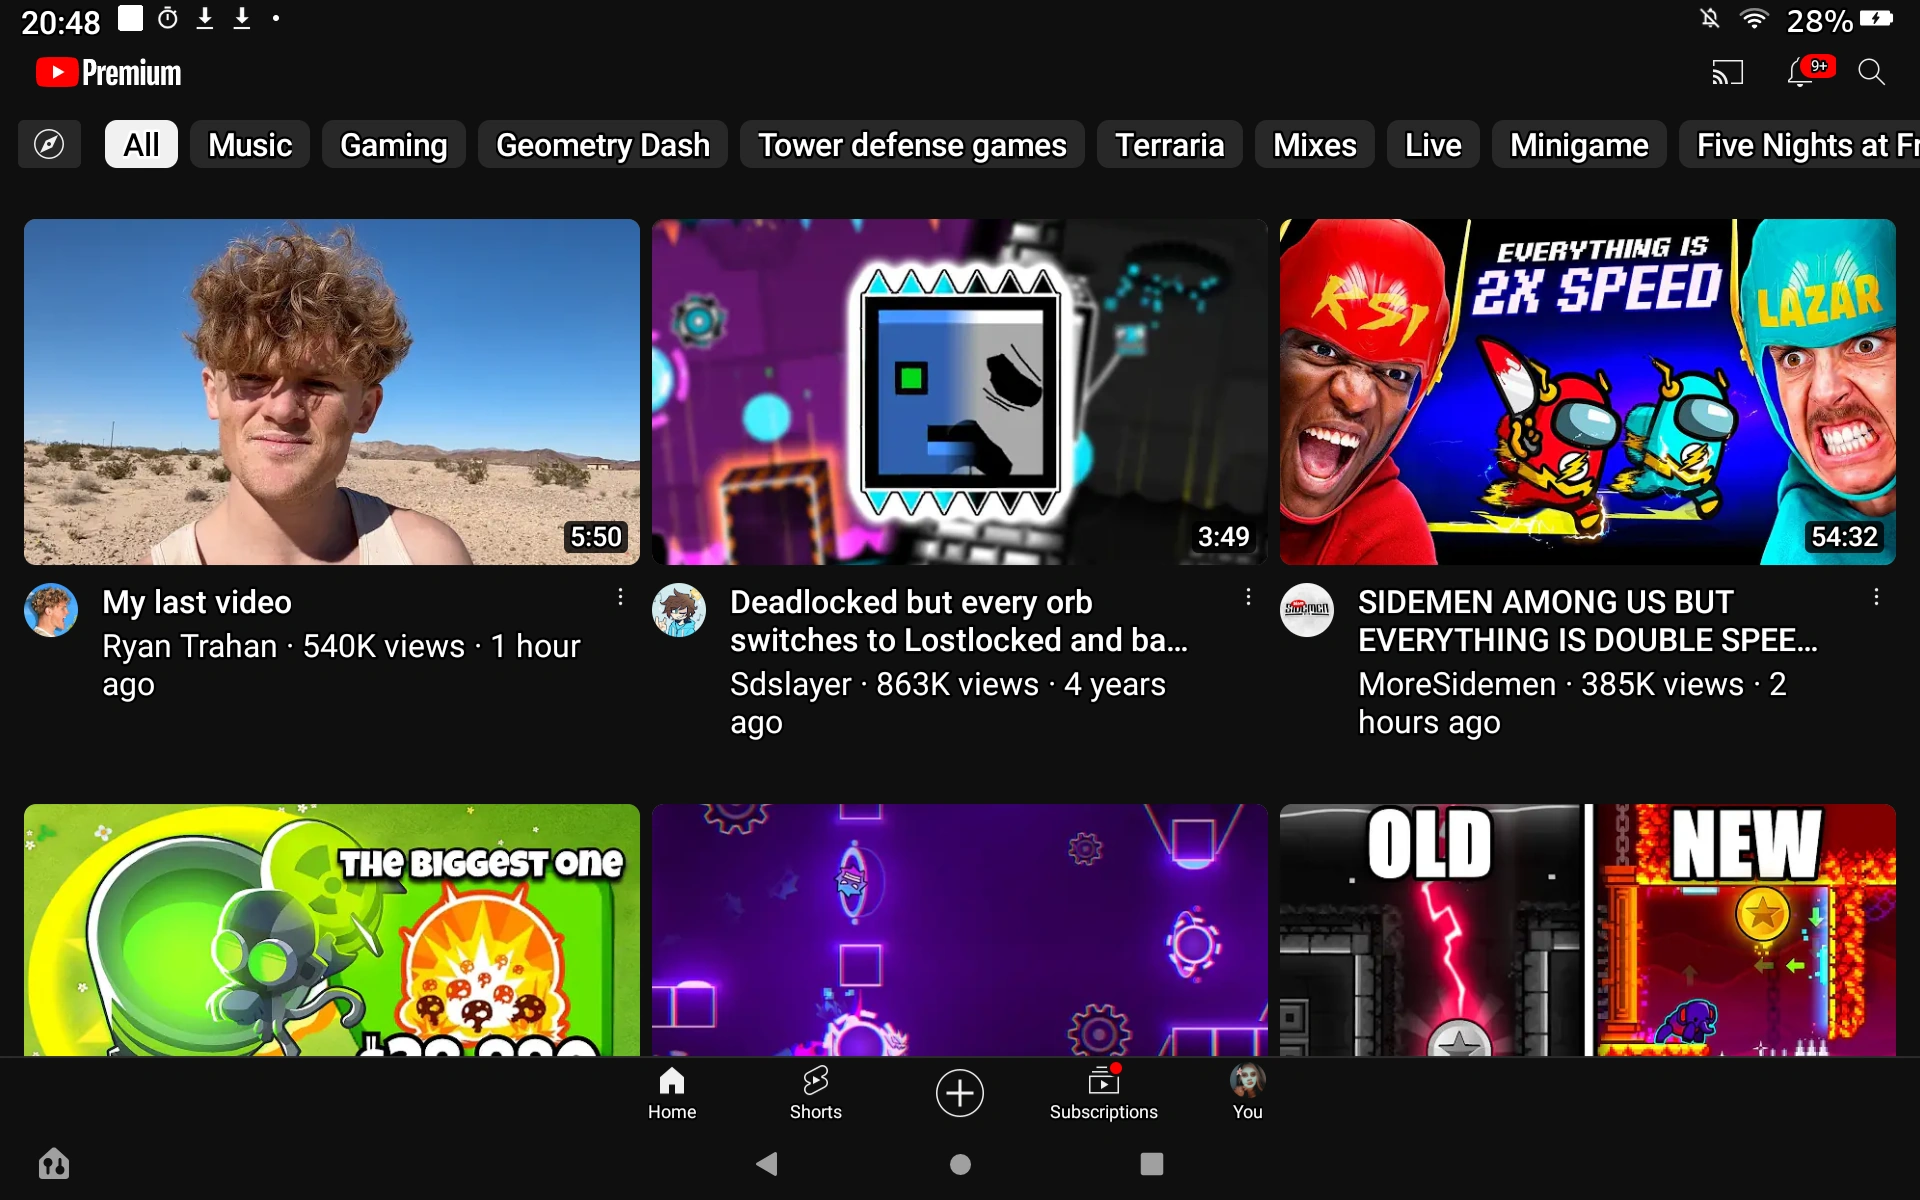Select the Terraria filter chip
The image size is (1920, 1200).
click(1169, 145)
